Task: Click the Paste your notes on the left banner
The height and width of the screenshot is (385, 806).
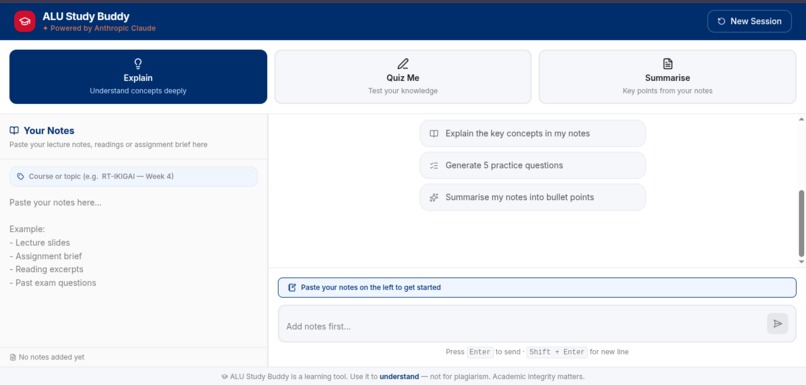Action: click(x=537, y=287)
